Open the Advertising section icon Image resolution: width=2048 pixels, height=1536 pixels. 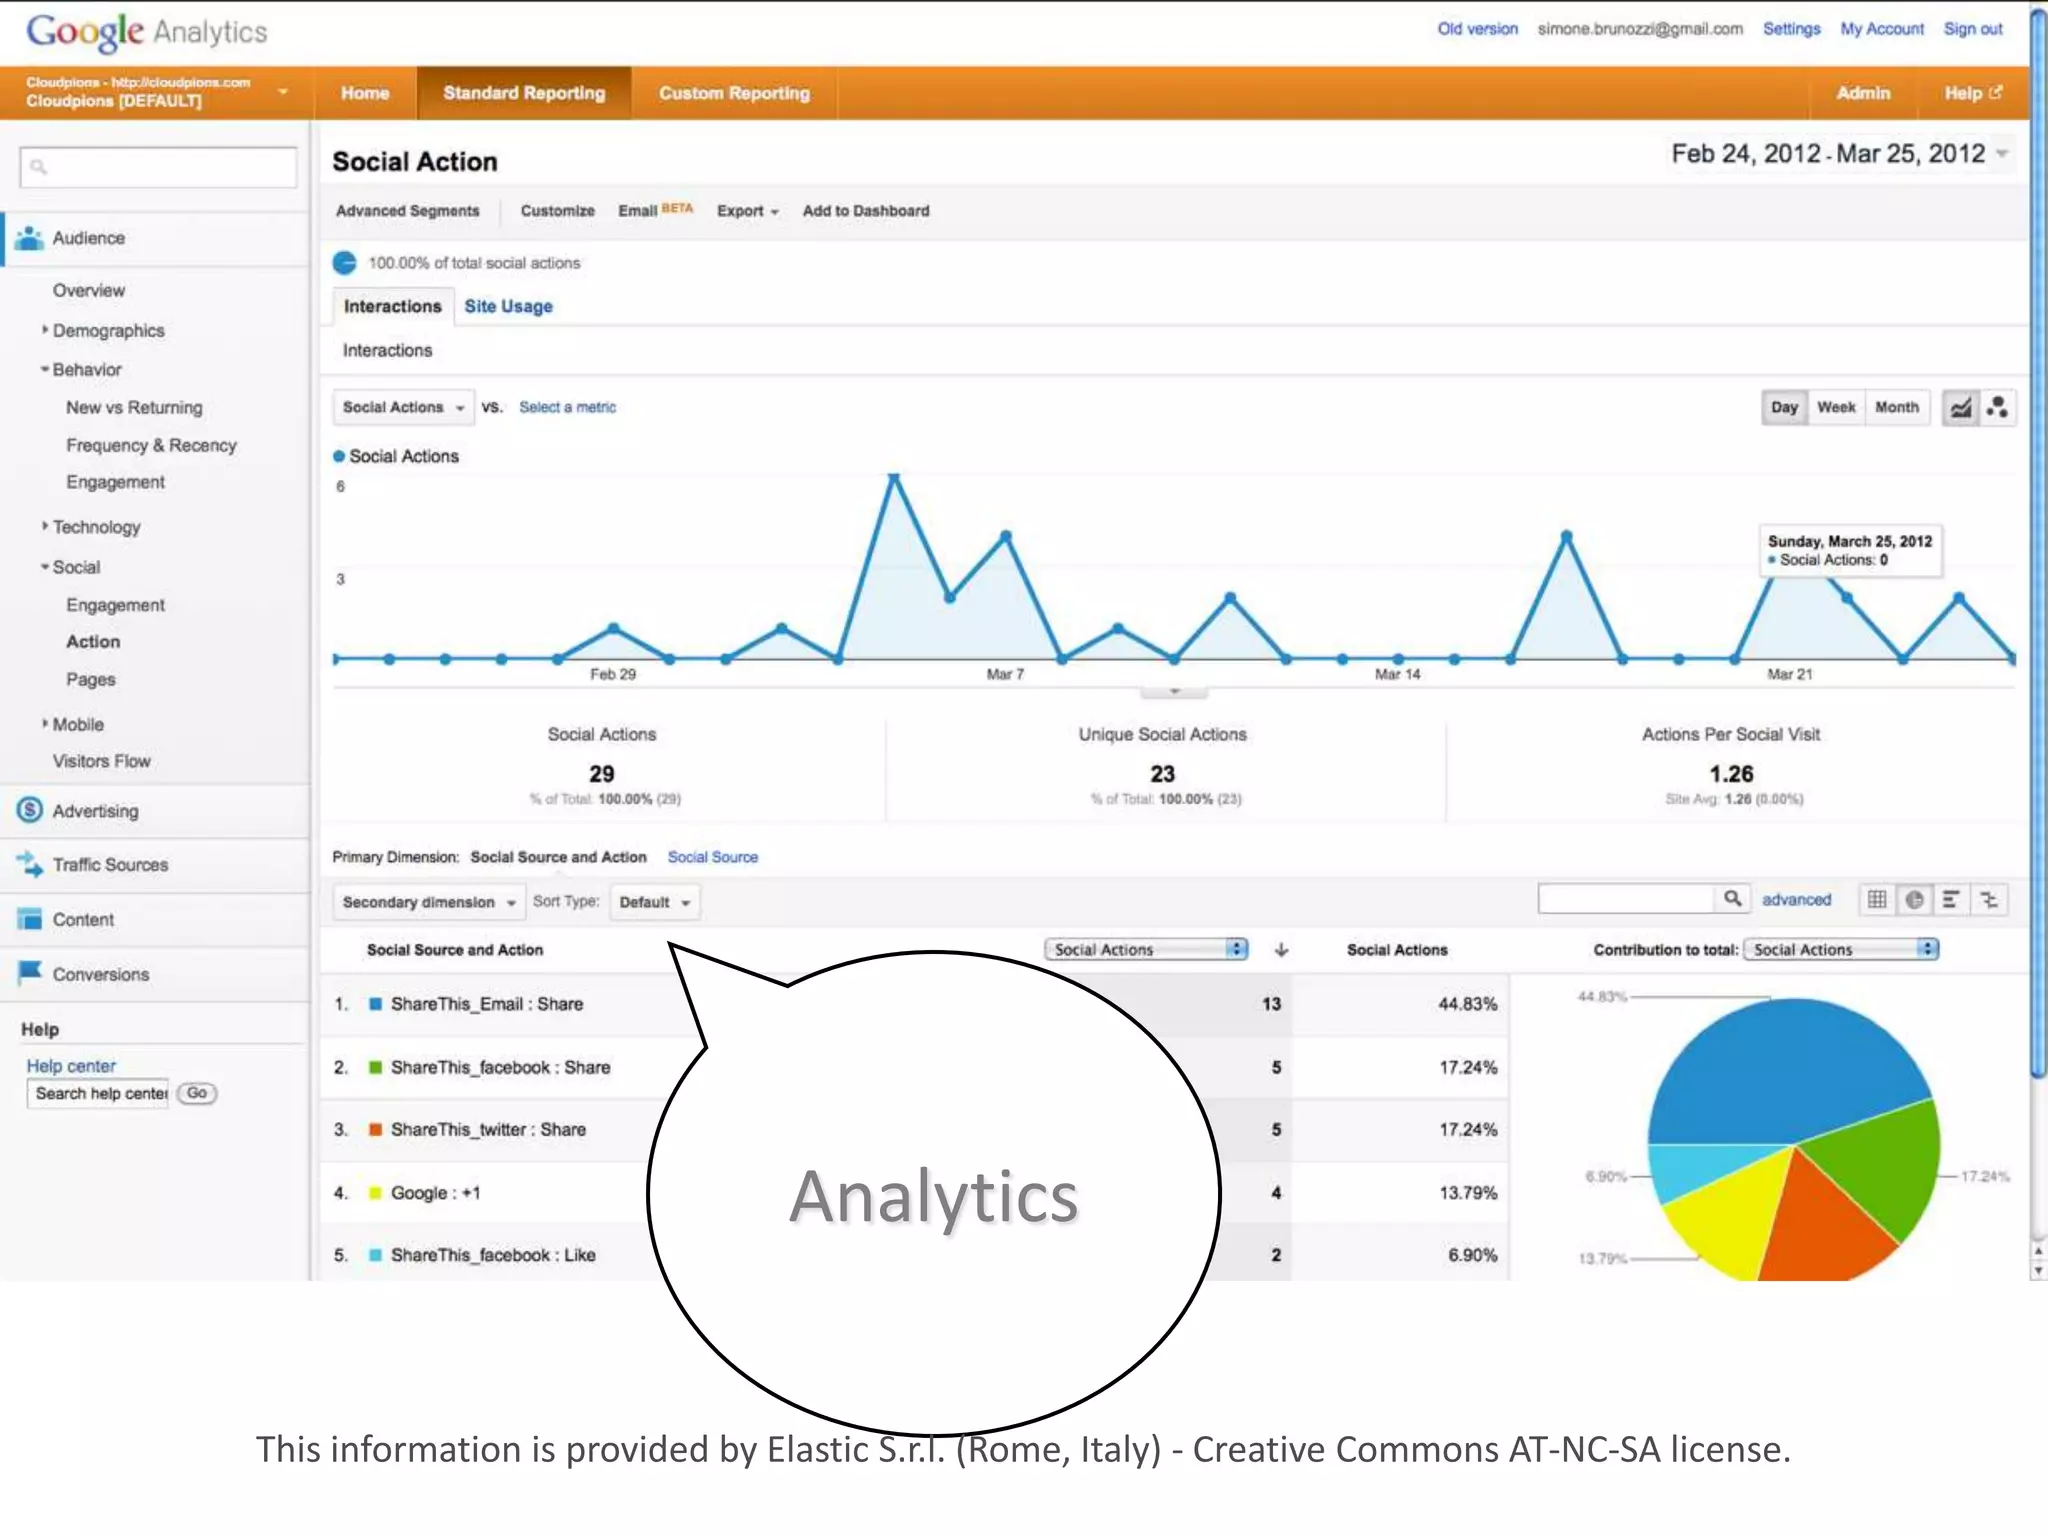(30, 810)
